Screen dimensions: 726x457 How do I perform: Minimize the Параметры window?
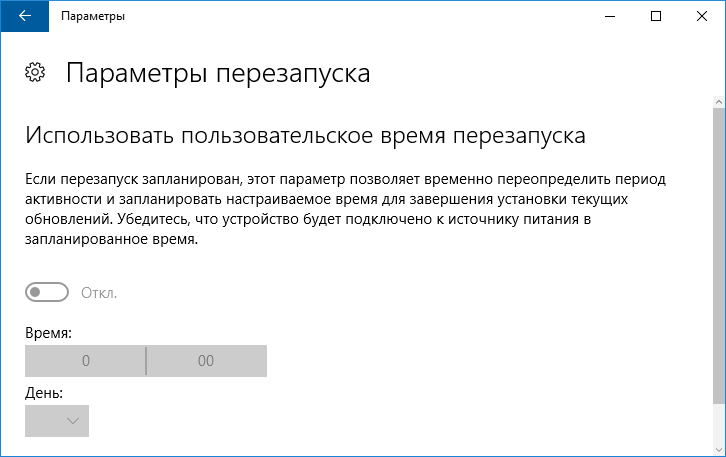click(610, 16)
